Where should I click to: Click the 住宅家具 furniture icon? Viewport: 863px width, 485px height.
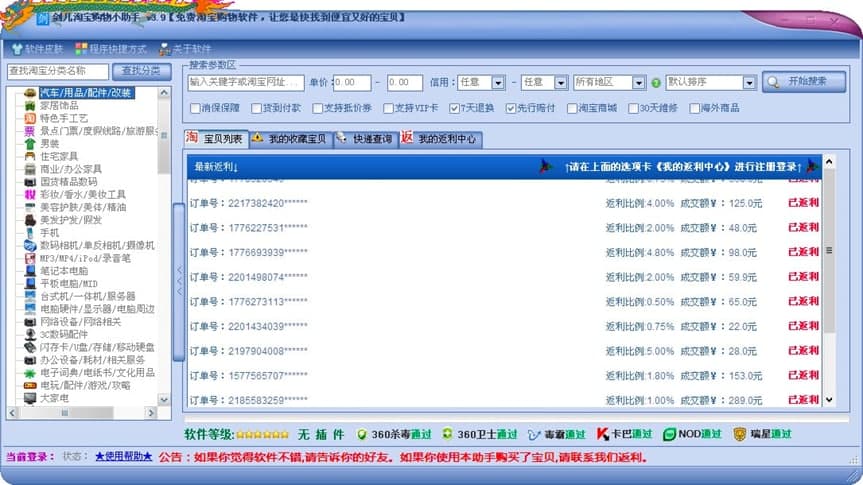[x=30, y=156]
